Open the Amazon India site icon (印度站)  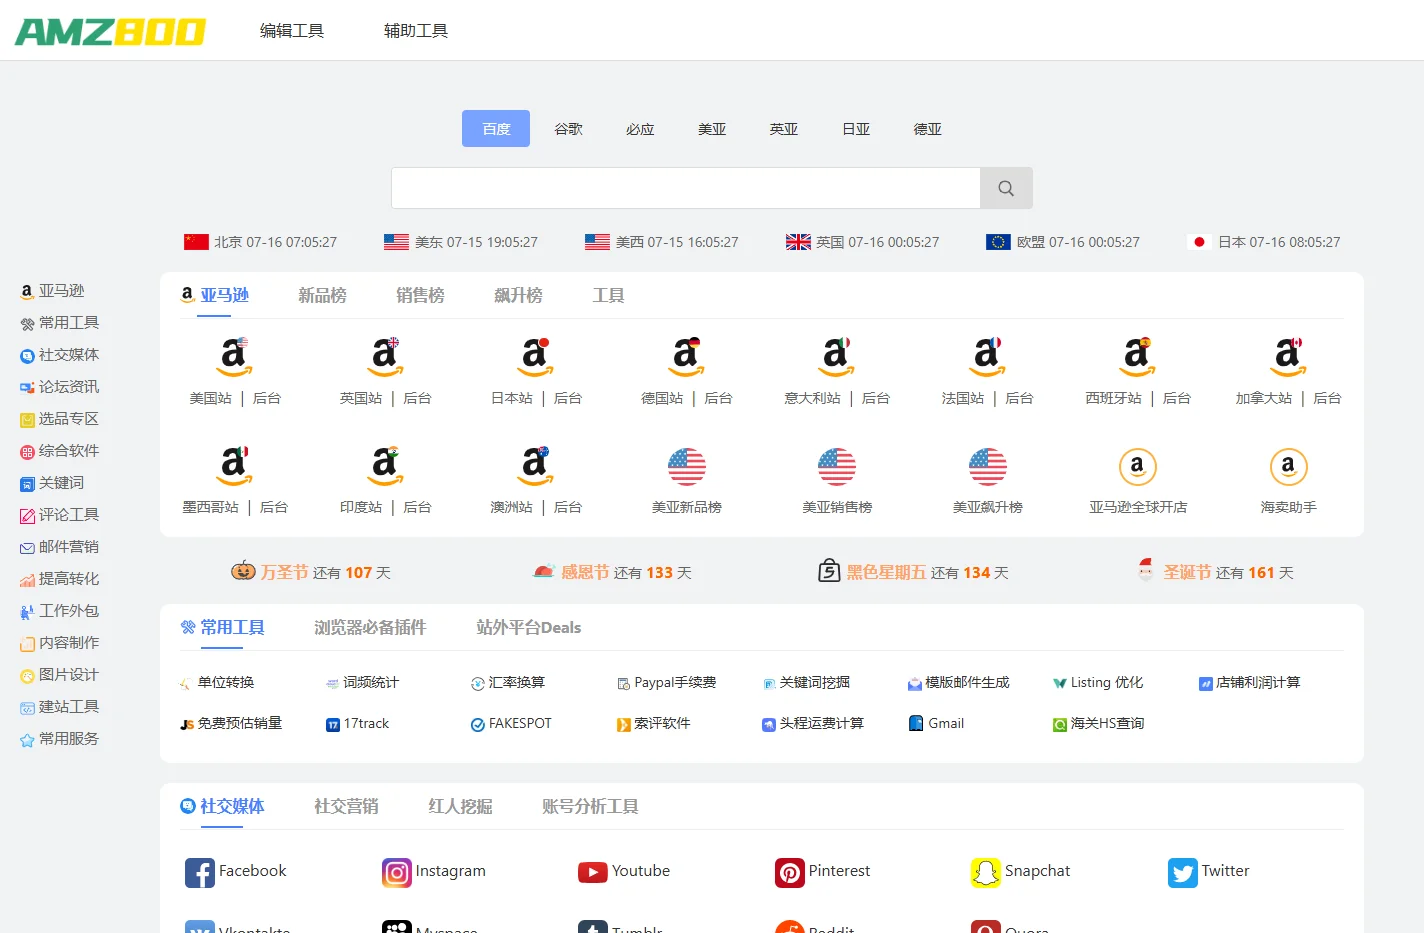pyautogui.click(x=386, y=466)
